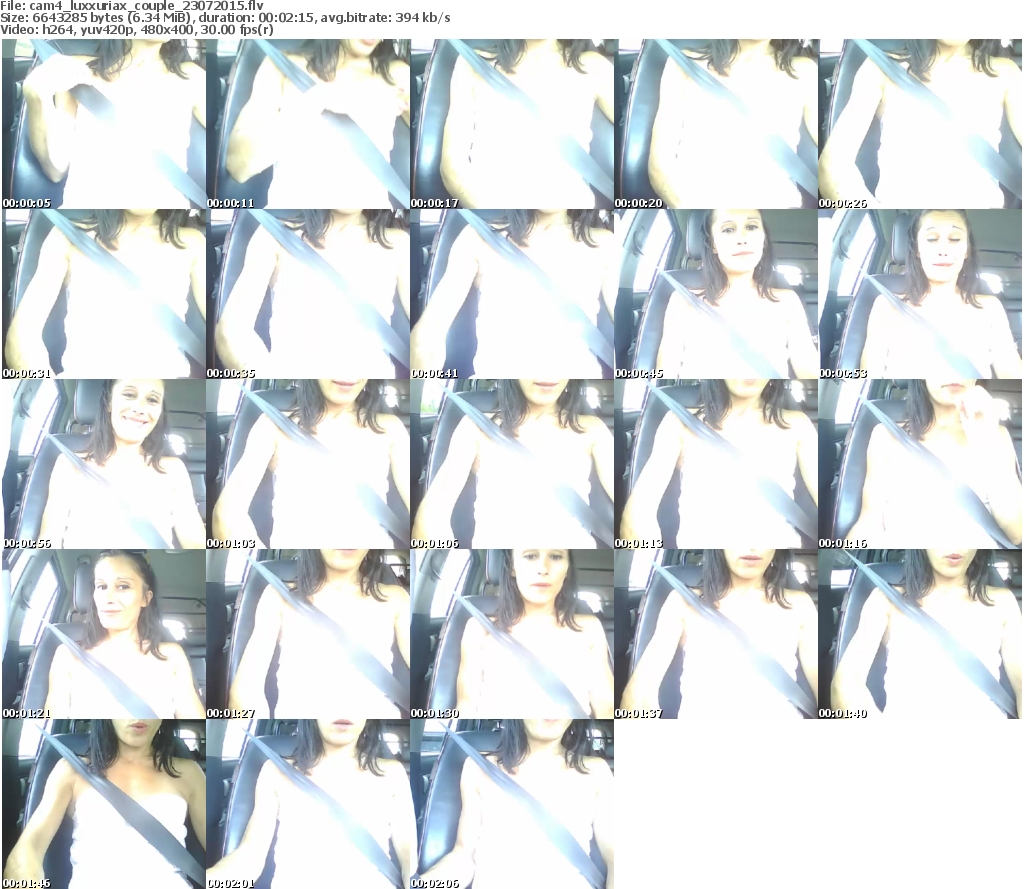
Task: Choose the thumbnail stamped 00:01:21
Action: point(104,634)
